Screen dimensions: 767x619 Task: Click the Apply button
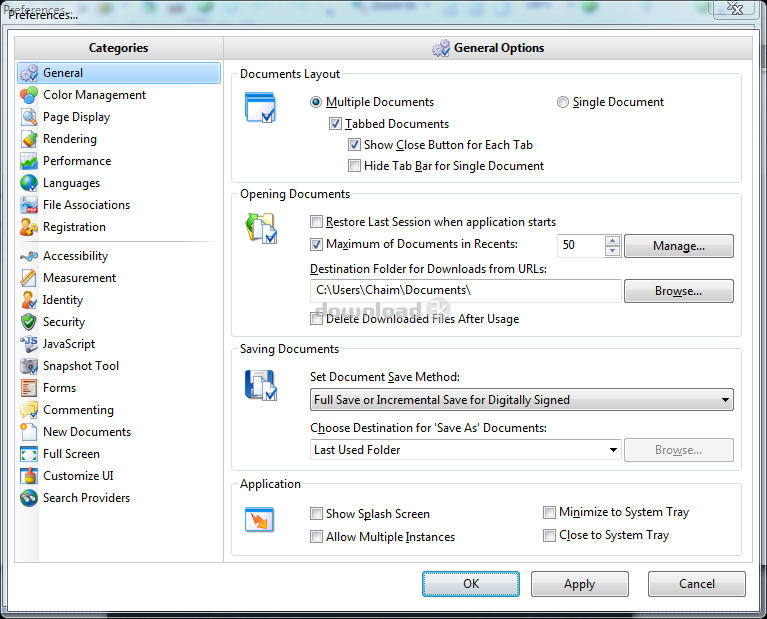pos(579,584)
